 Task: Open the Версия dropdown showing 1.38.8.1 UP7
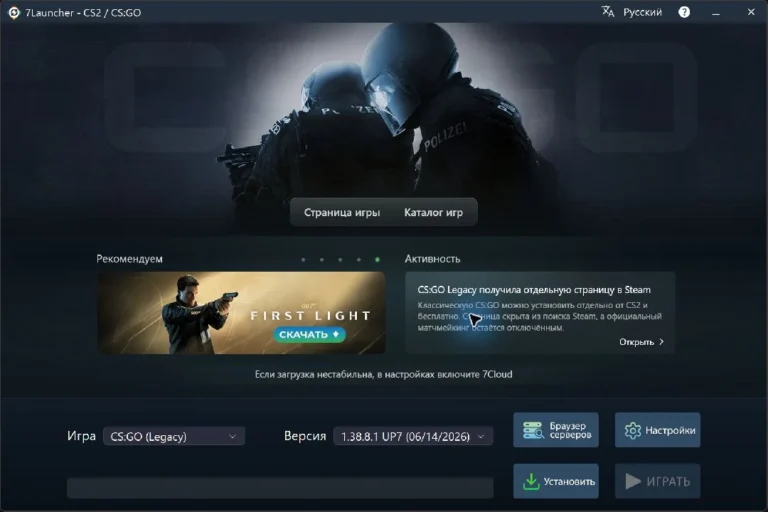point(413,436)
